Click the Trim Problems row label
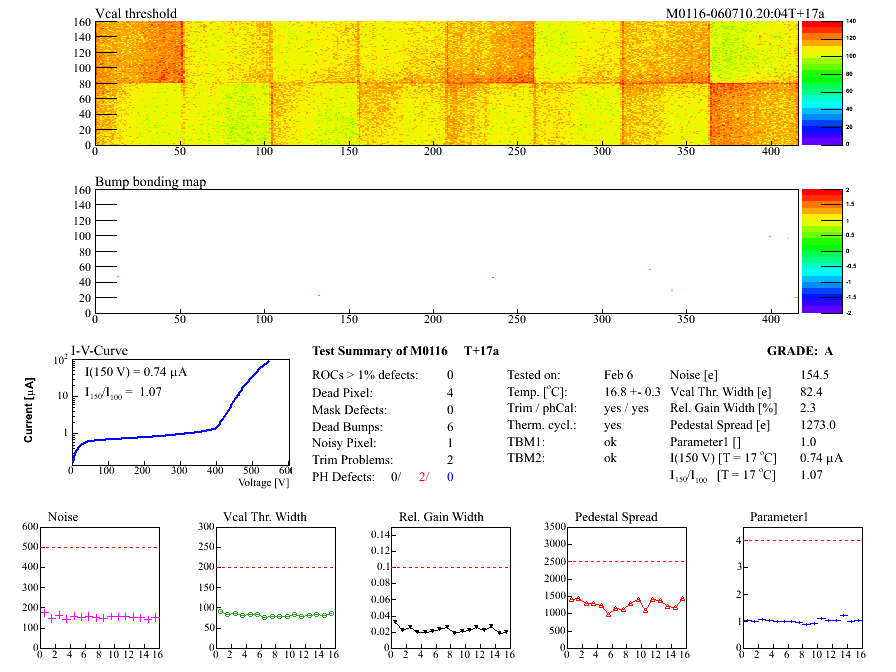The width and height of the screenshot is (896, 672). (x=352, y=460)
